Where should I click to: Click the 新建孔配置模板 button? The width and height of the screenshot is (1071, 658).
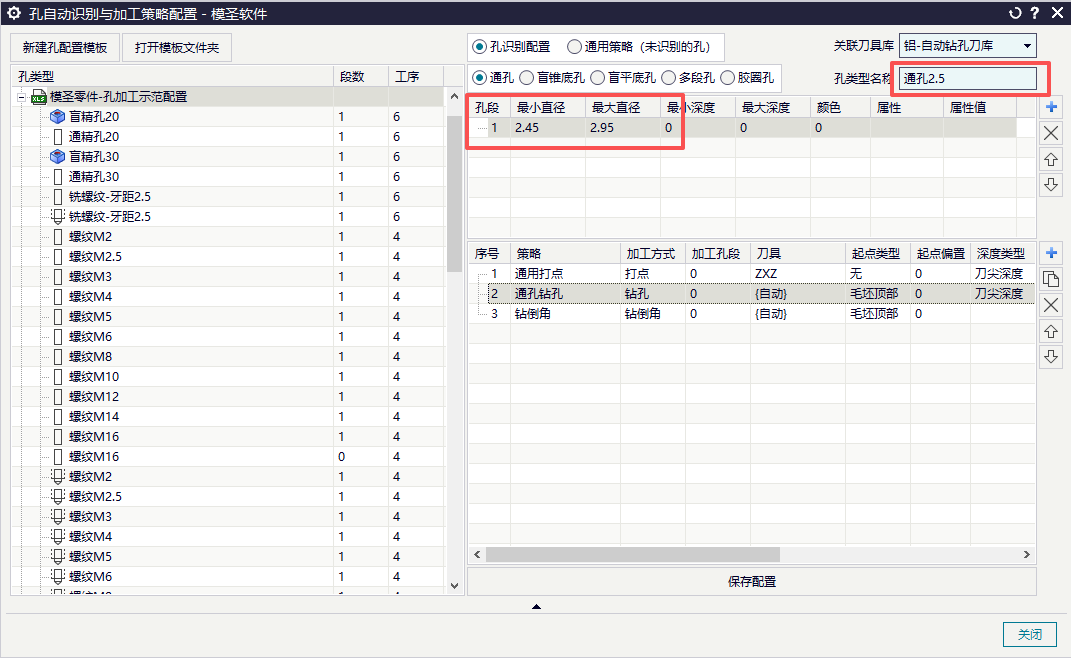coord(65,48)
